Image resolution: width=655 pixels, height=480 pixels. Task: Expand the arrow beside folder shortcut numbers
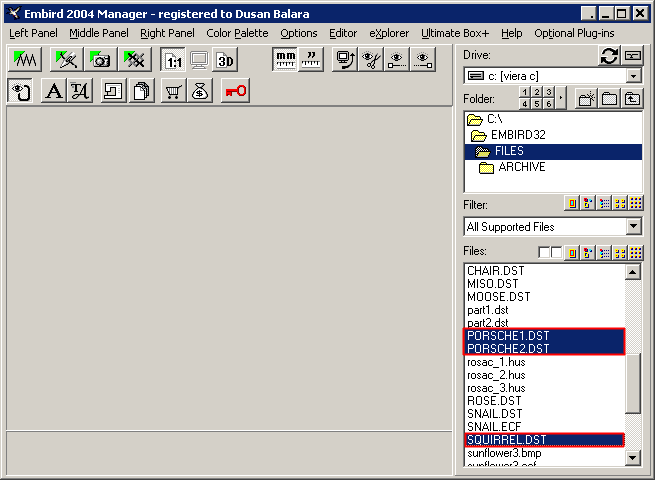[561, 98]
